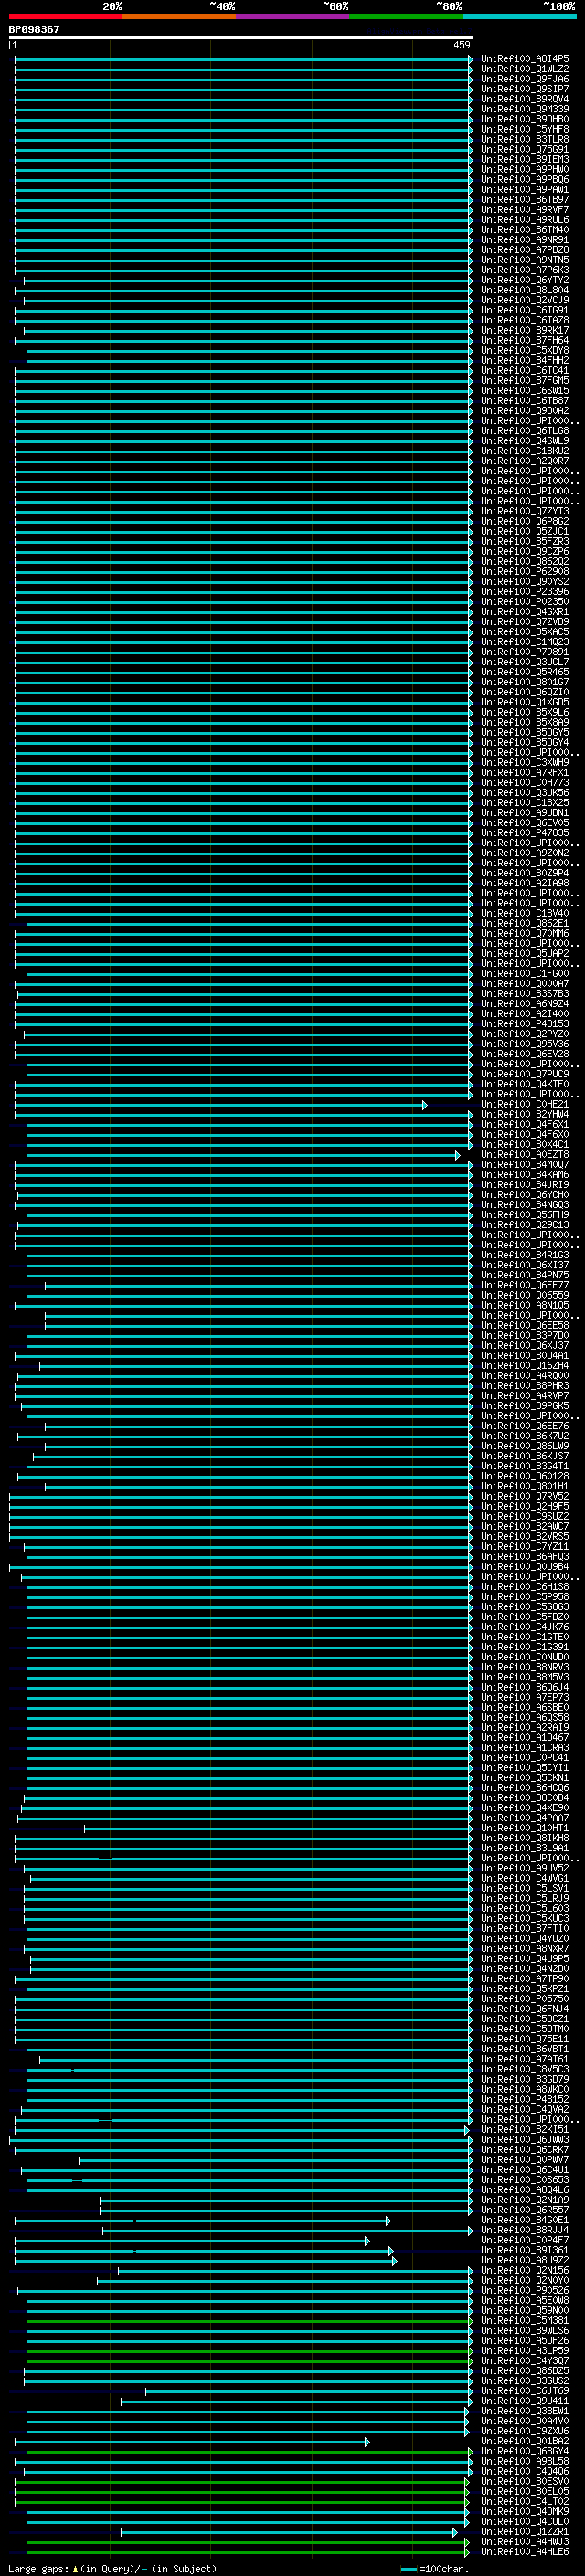Select the UniRef100_Q2N156 label
Screen dimensions: 585x2576
tap(524, 2270)
